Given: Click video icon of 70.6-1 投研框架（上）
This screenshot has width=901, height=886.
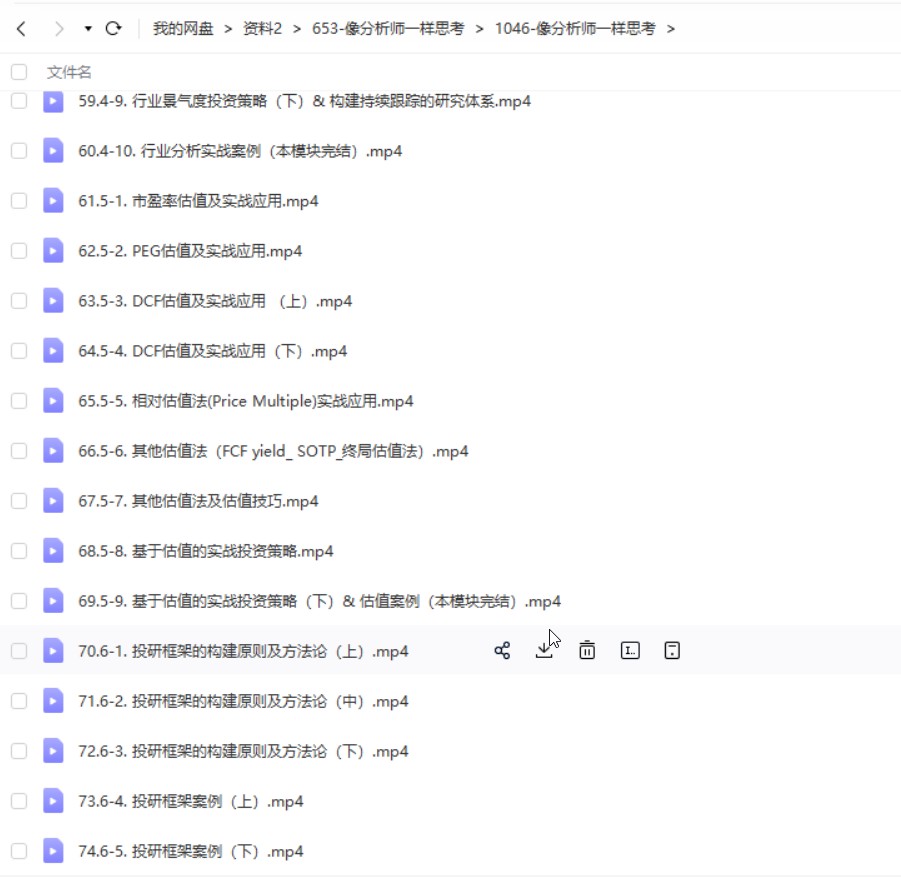Looking at the screenshot, I should [x=53, y=650].
